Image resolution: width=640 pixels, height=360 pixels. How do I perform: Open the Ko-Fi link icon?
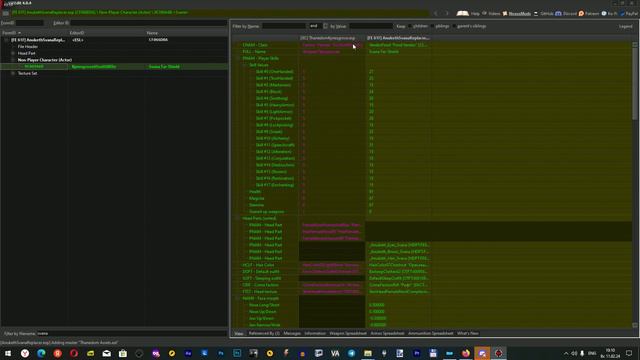(604, 13)
